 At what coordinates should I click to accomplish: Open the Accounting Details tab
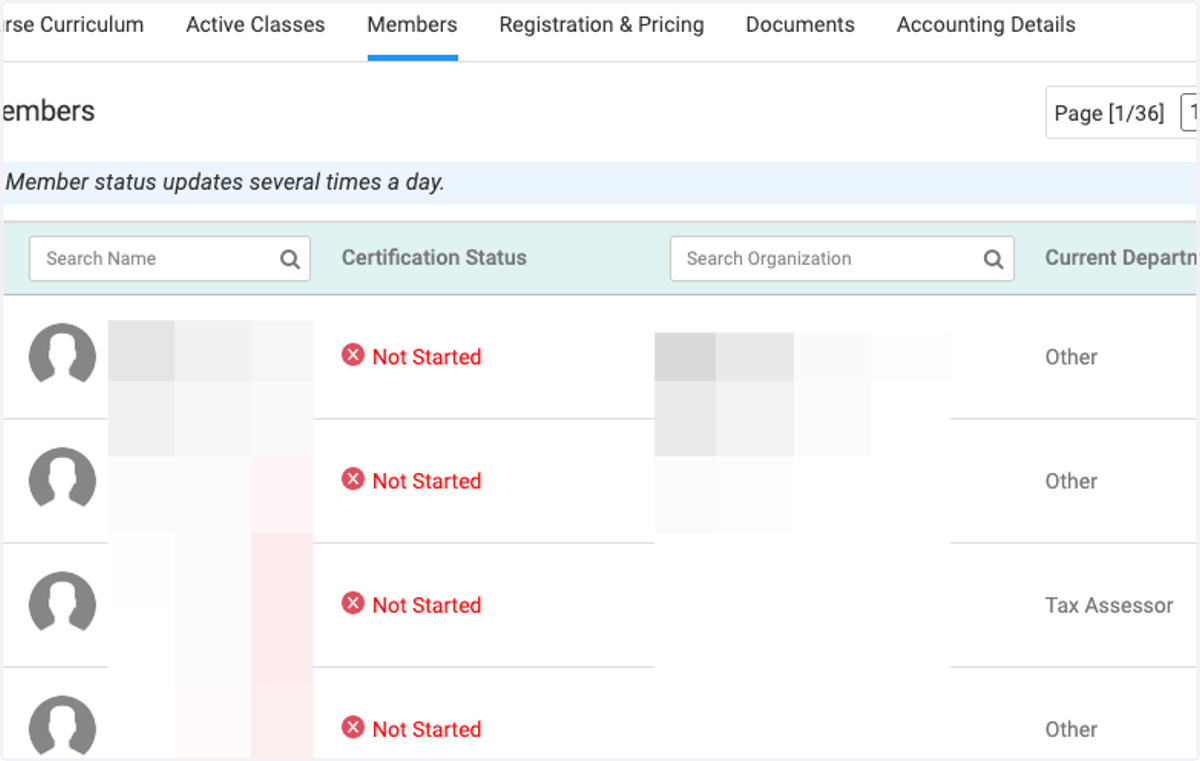[x=986, y=25]
